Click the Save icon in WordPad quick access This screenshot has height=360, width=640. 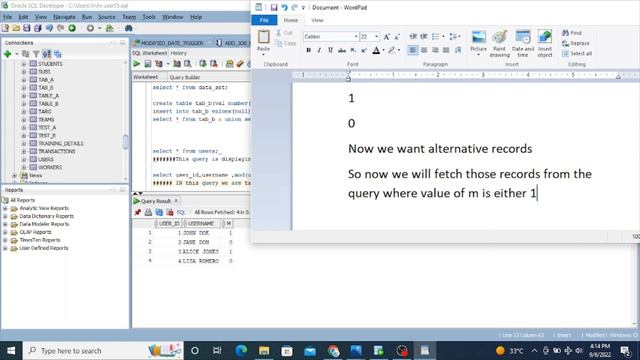tap(274, 7)
